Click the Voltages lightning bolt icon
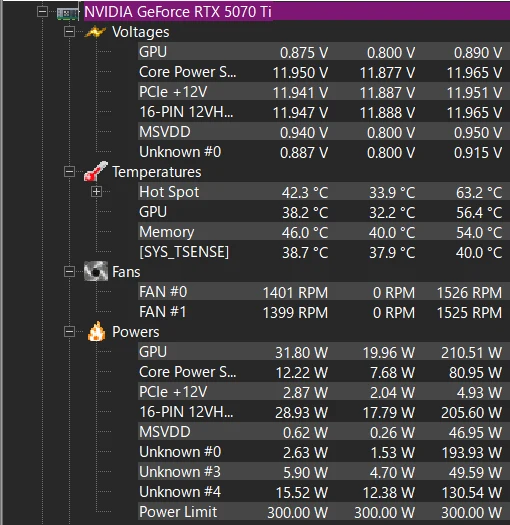 pos(95,32)
